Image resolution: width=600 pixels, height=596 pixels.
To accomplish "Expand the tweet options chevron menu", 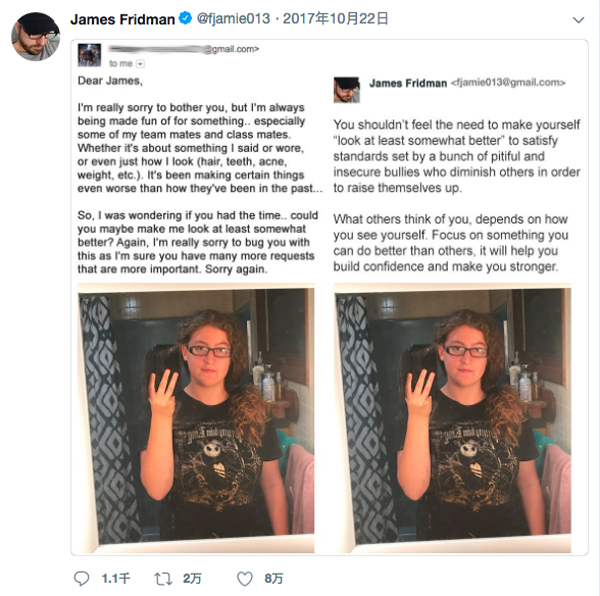I will (577, 20).
